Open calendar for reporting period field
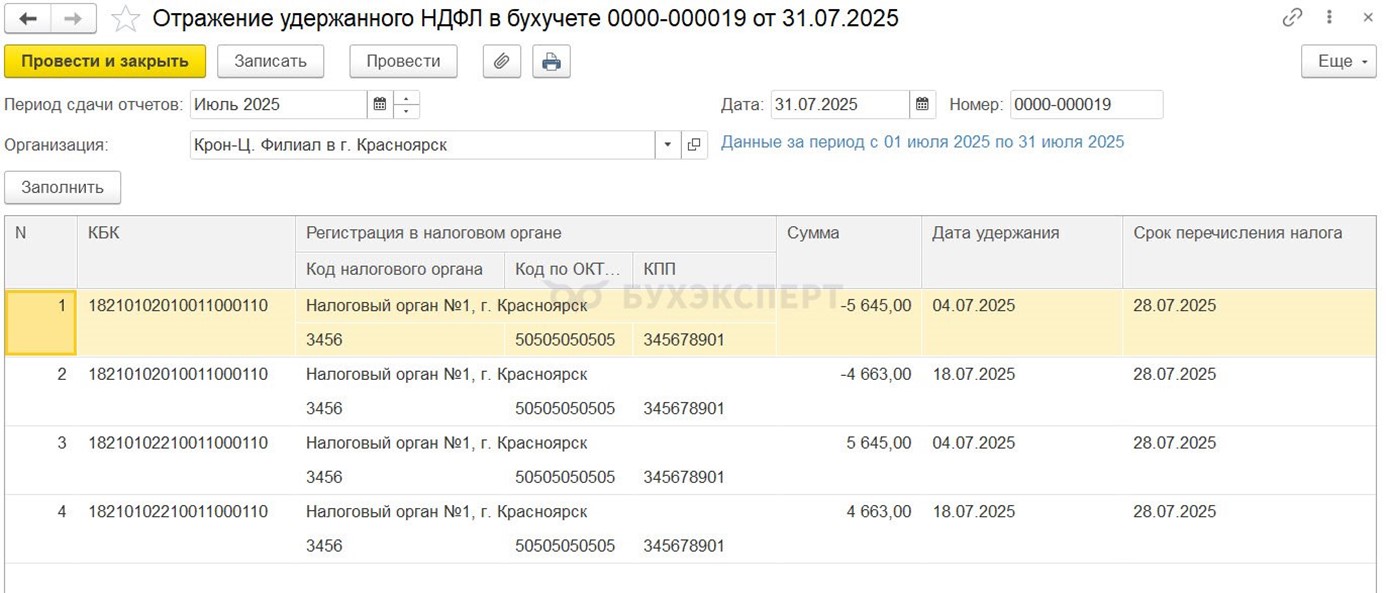 (380, 104)
